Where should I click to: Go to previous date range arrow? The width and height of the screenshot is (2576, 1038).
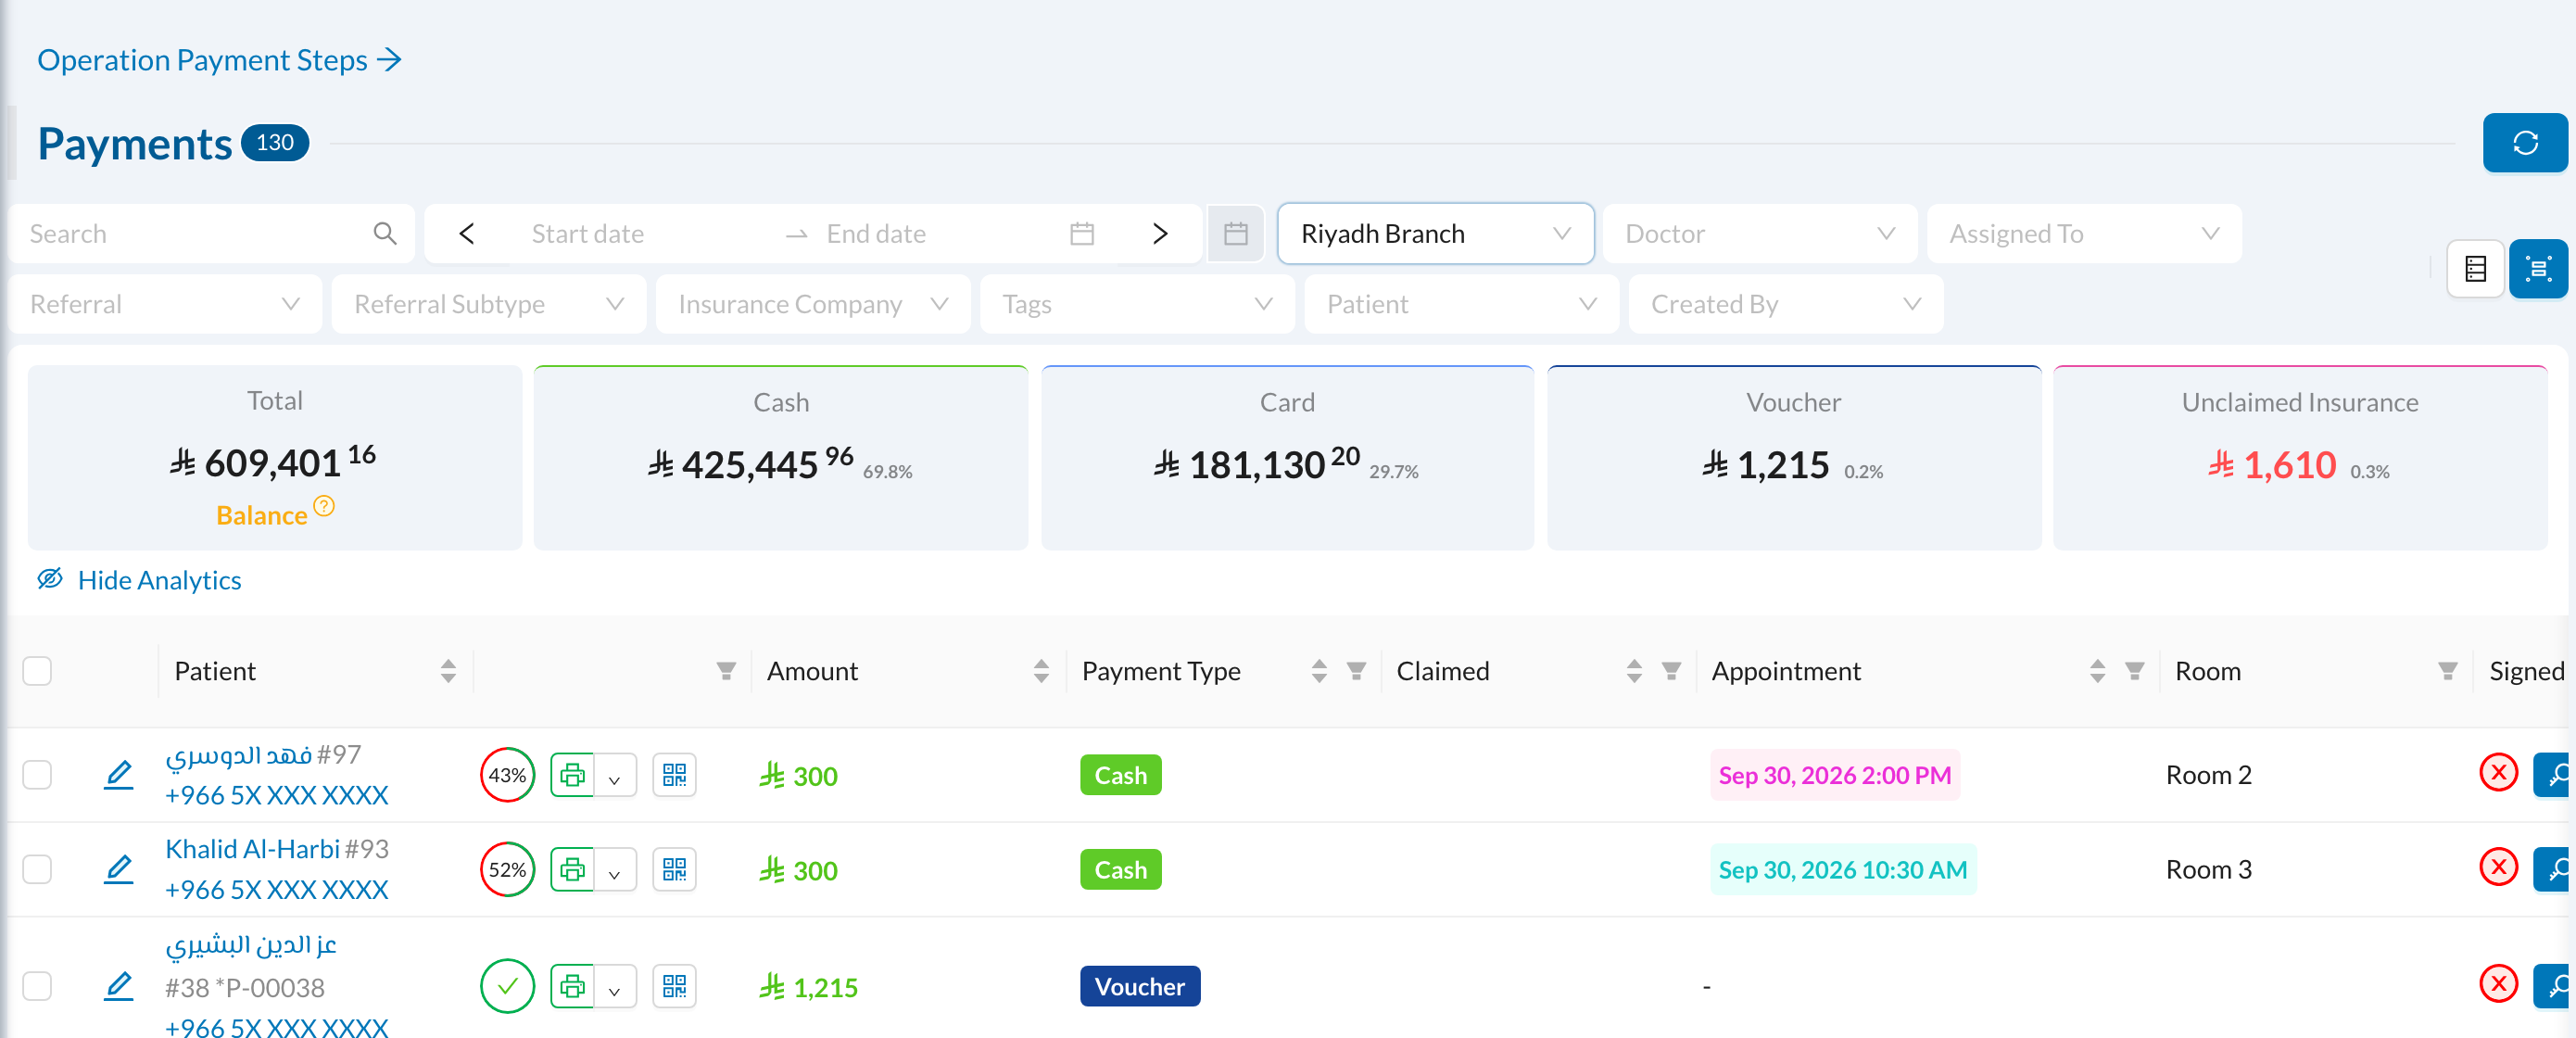coord(466,234)
